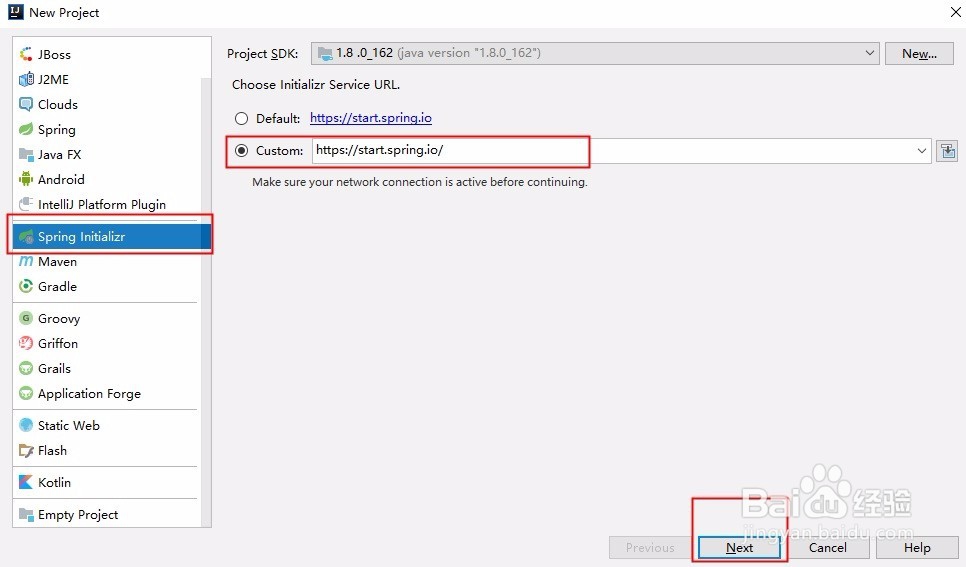Image resolution: width=966 pixels, height=567 pixels.
Task: Select the Flash label
Action: (52, 451)
